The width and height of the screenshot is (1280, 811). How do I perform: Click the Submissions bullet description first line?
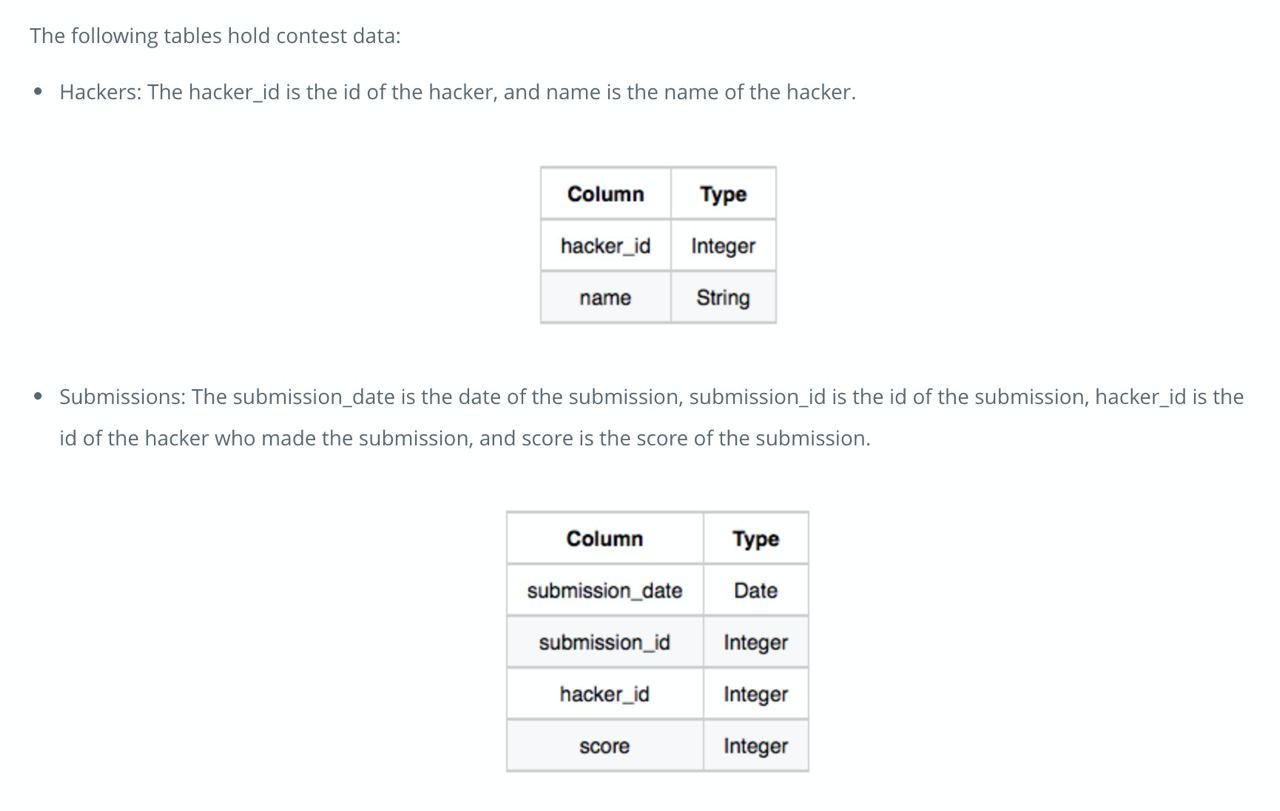(x=652, y=397)
